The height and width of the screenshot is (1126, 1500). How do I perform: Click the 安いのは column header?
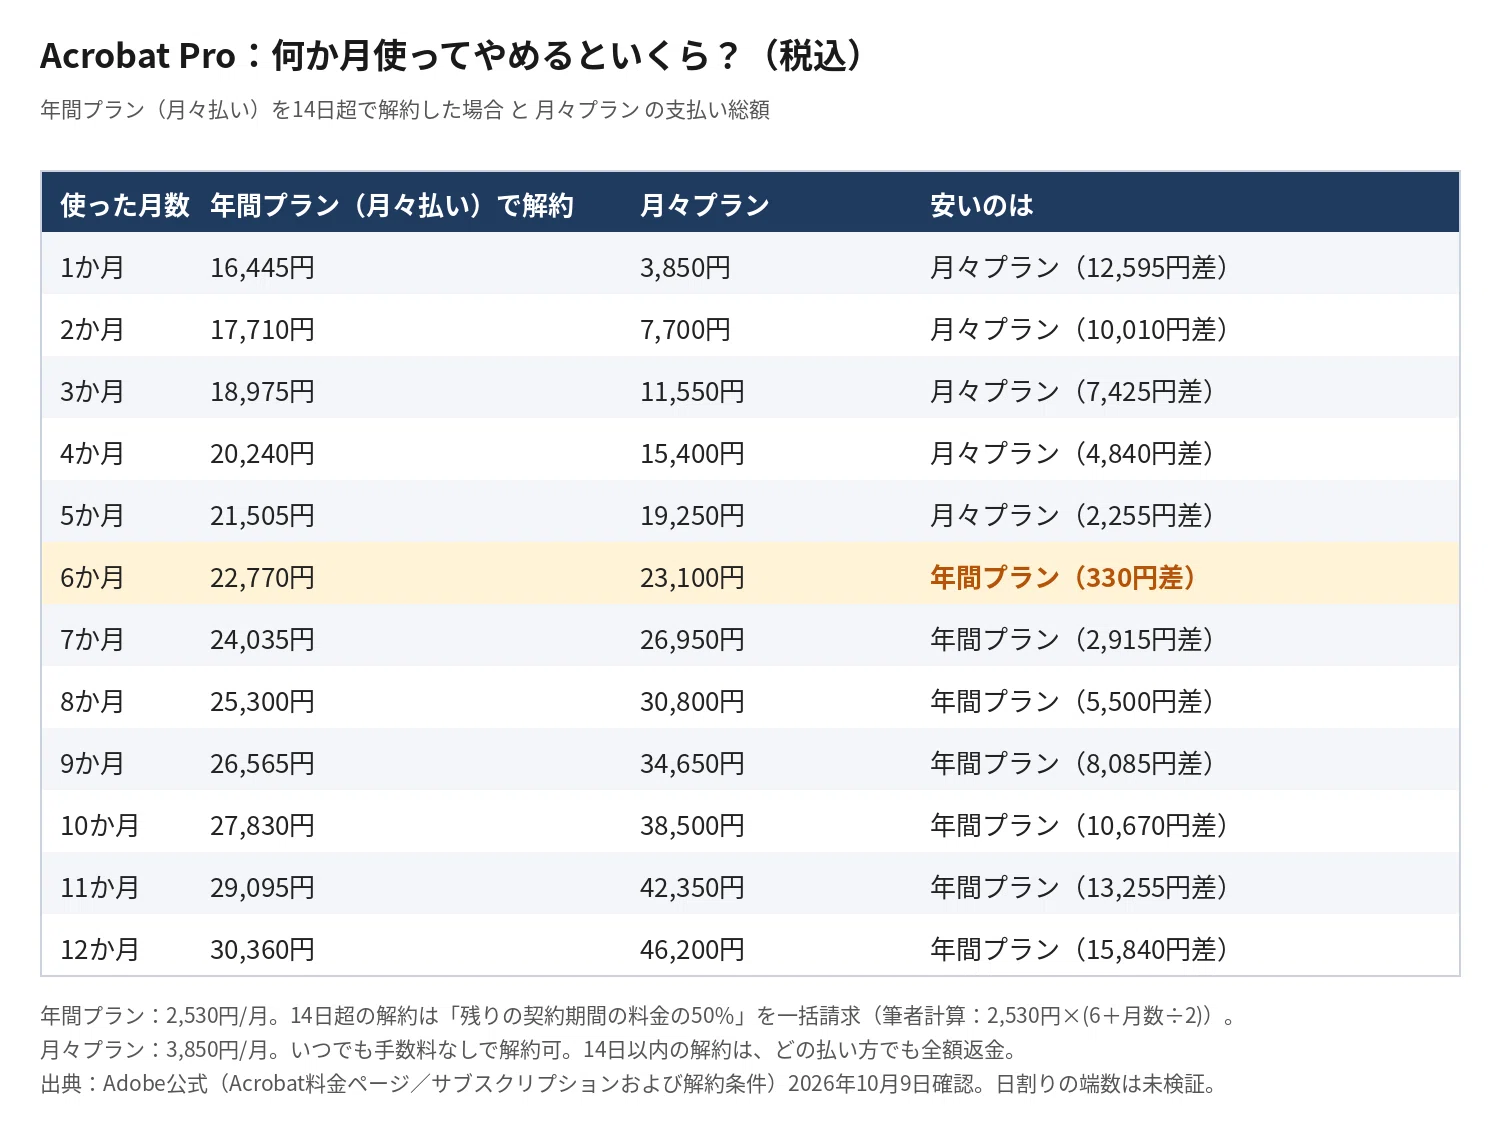tap(982, 205)
